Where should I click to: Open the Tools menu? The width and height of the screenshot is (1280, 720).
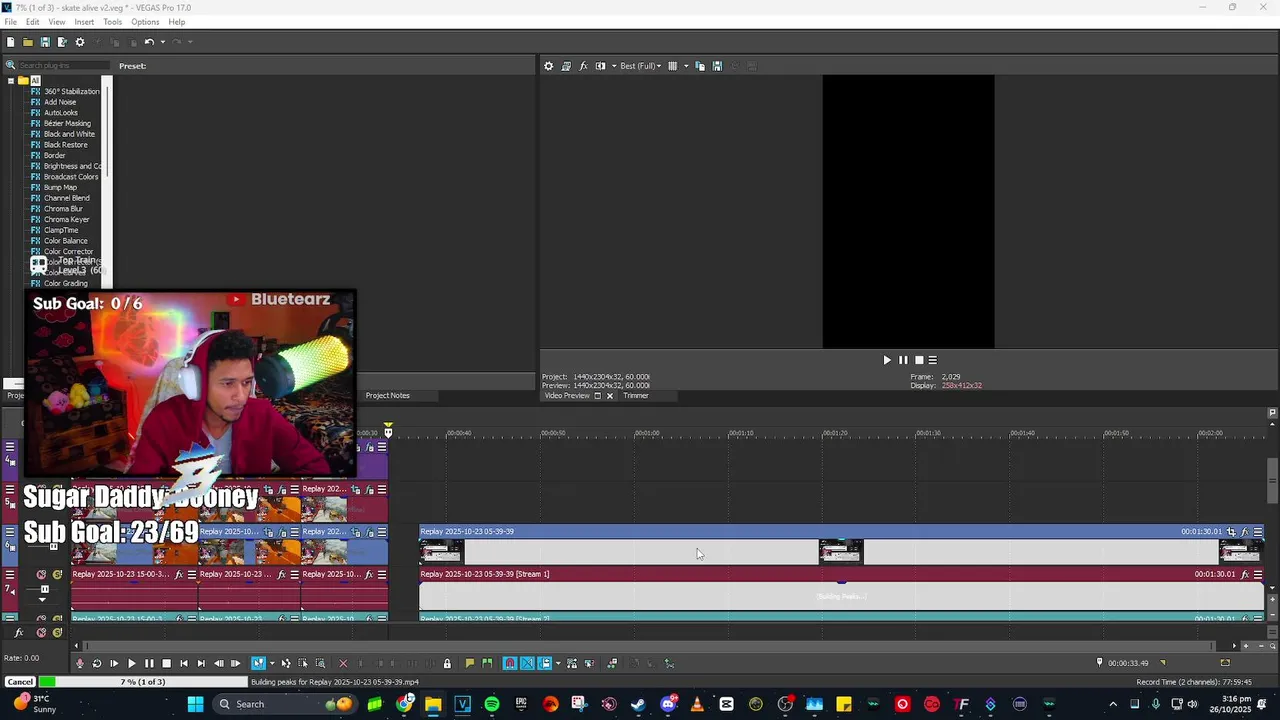tap(112, 22)
